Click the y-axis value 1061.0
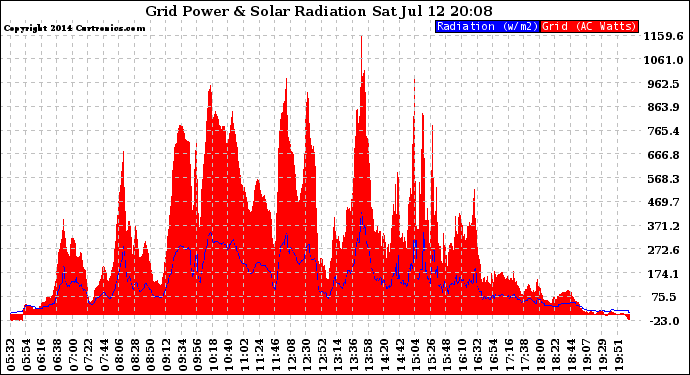 (x=663, y=60)
